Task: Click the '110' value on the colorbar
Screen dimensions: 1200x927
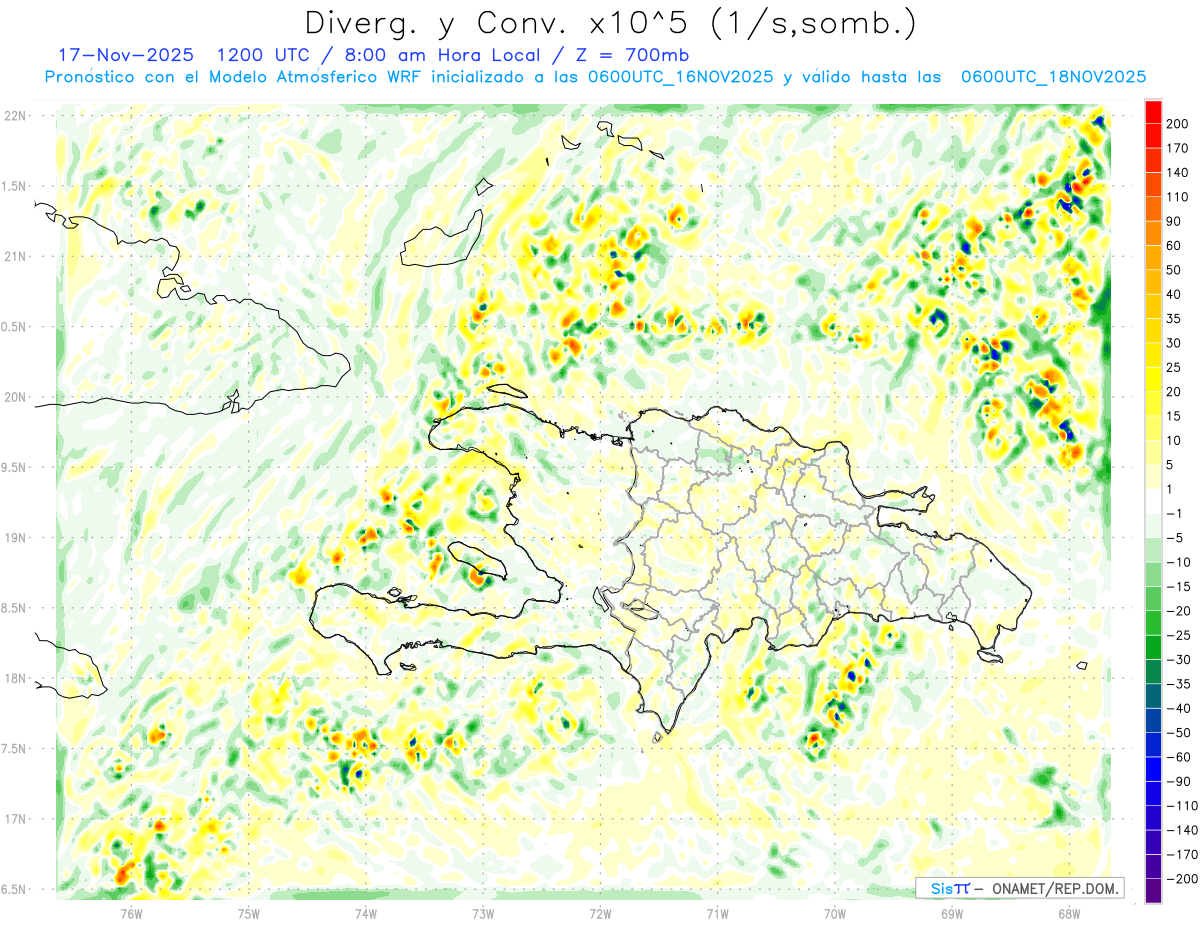Action: 1177,197
